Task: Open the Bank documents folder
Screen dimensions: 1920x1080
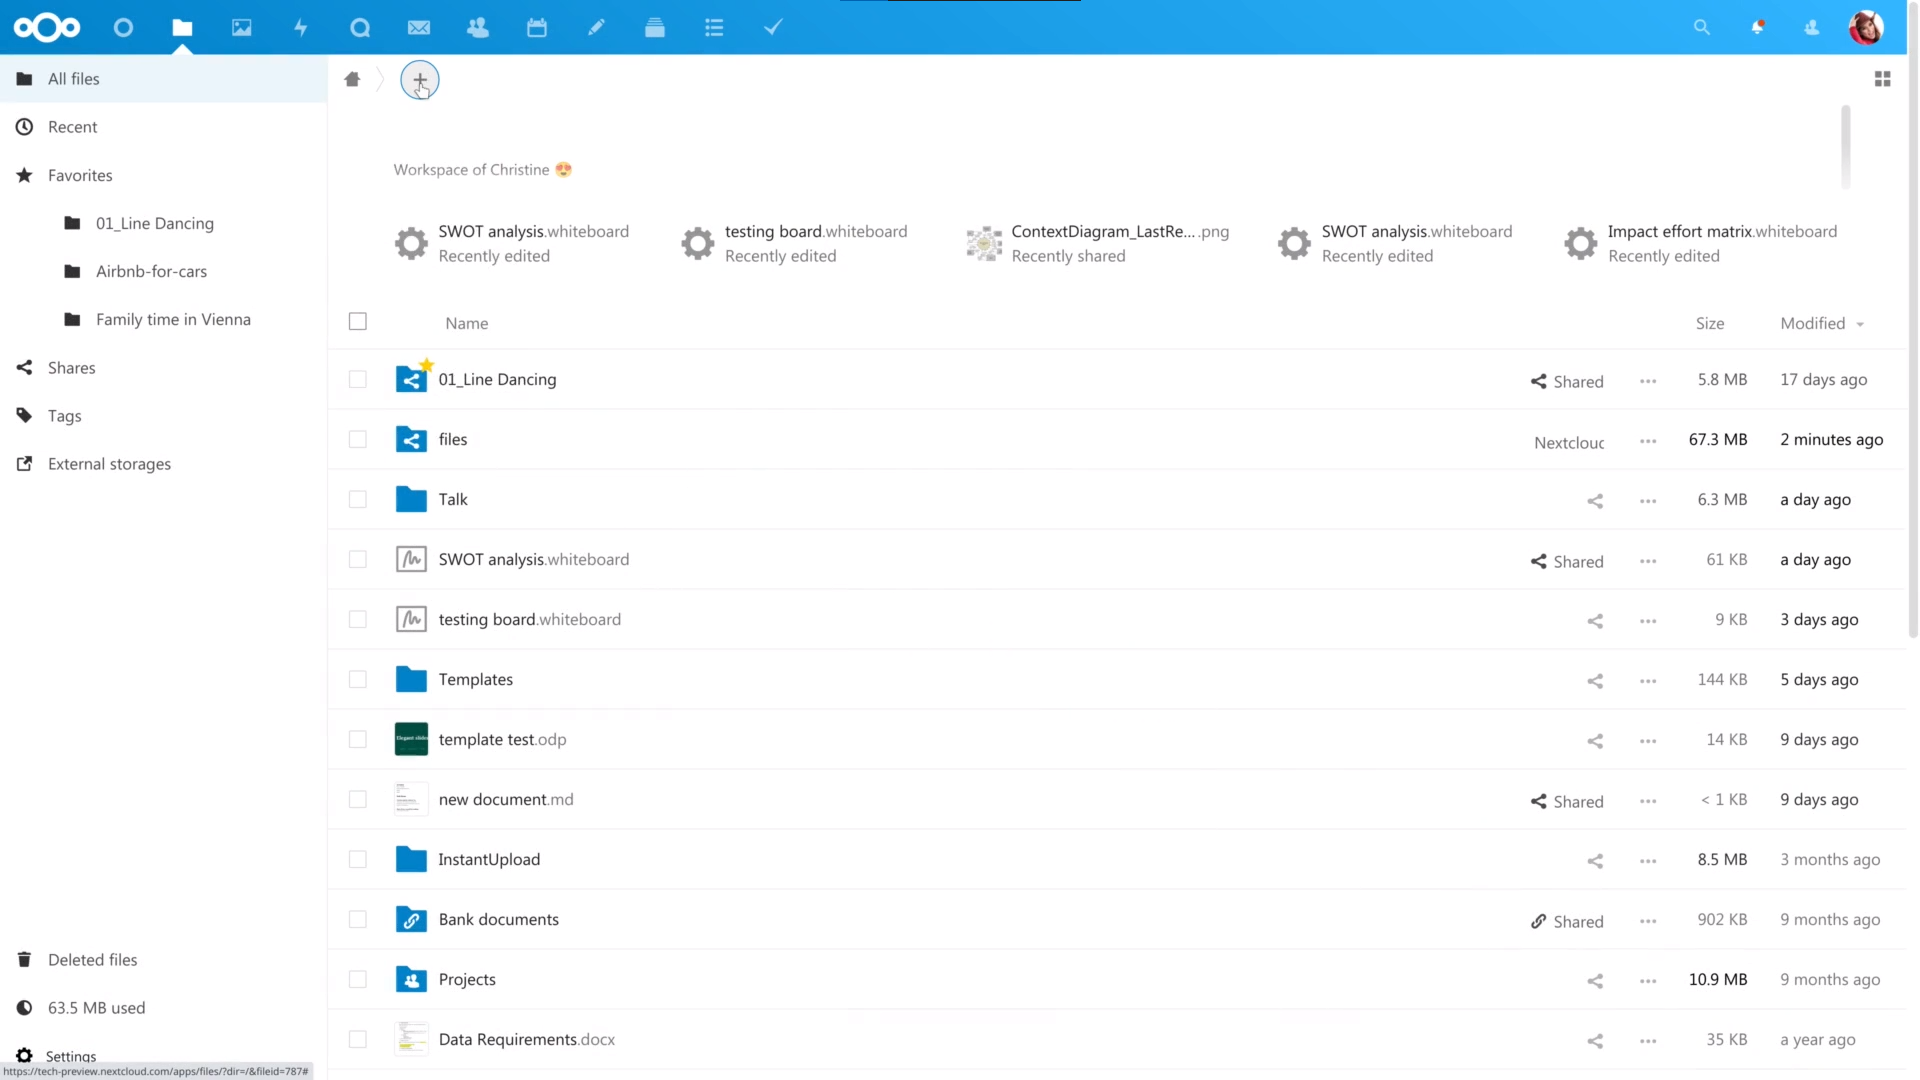Action: tap(498, 920)
